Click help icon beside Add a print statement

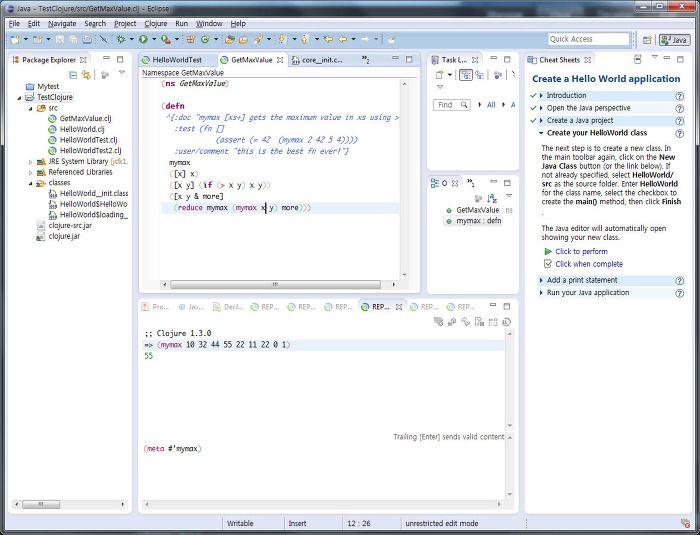tap(679, 281)
